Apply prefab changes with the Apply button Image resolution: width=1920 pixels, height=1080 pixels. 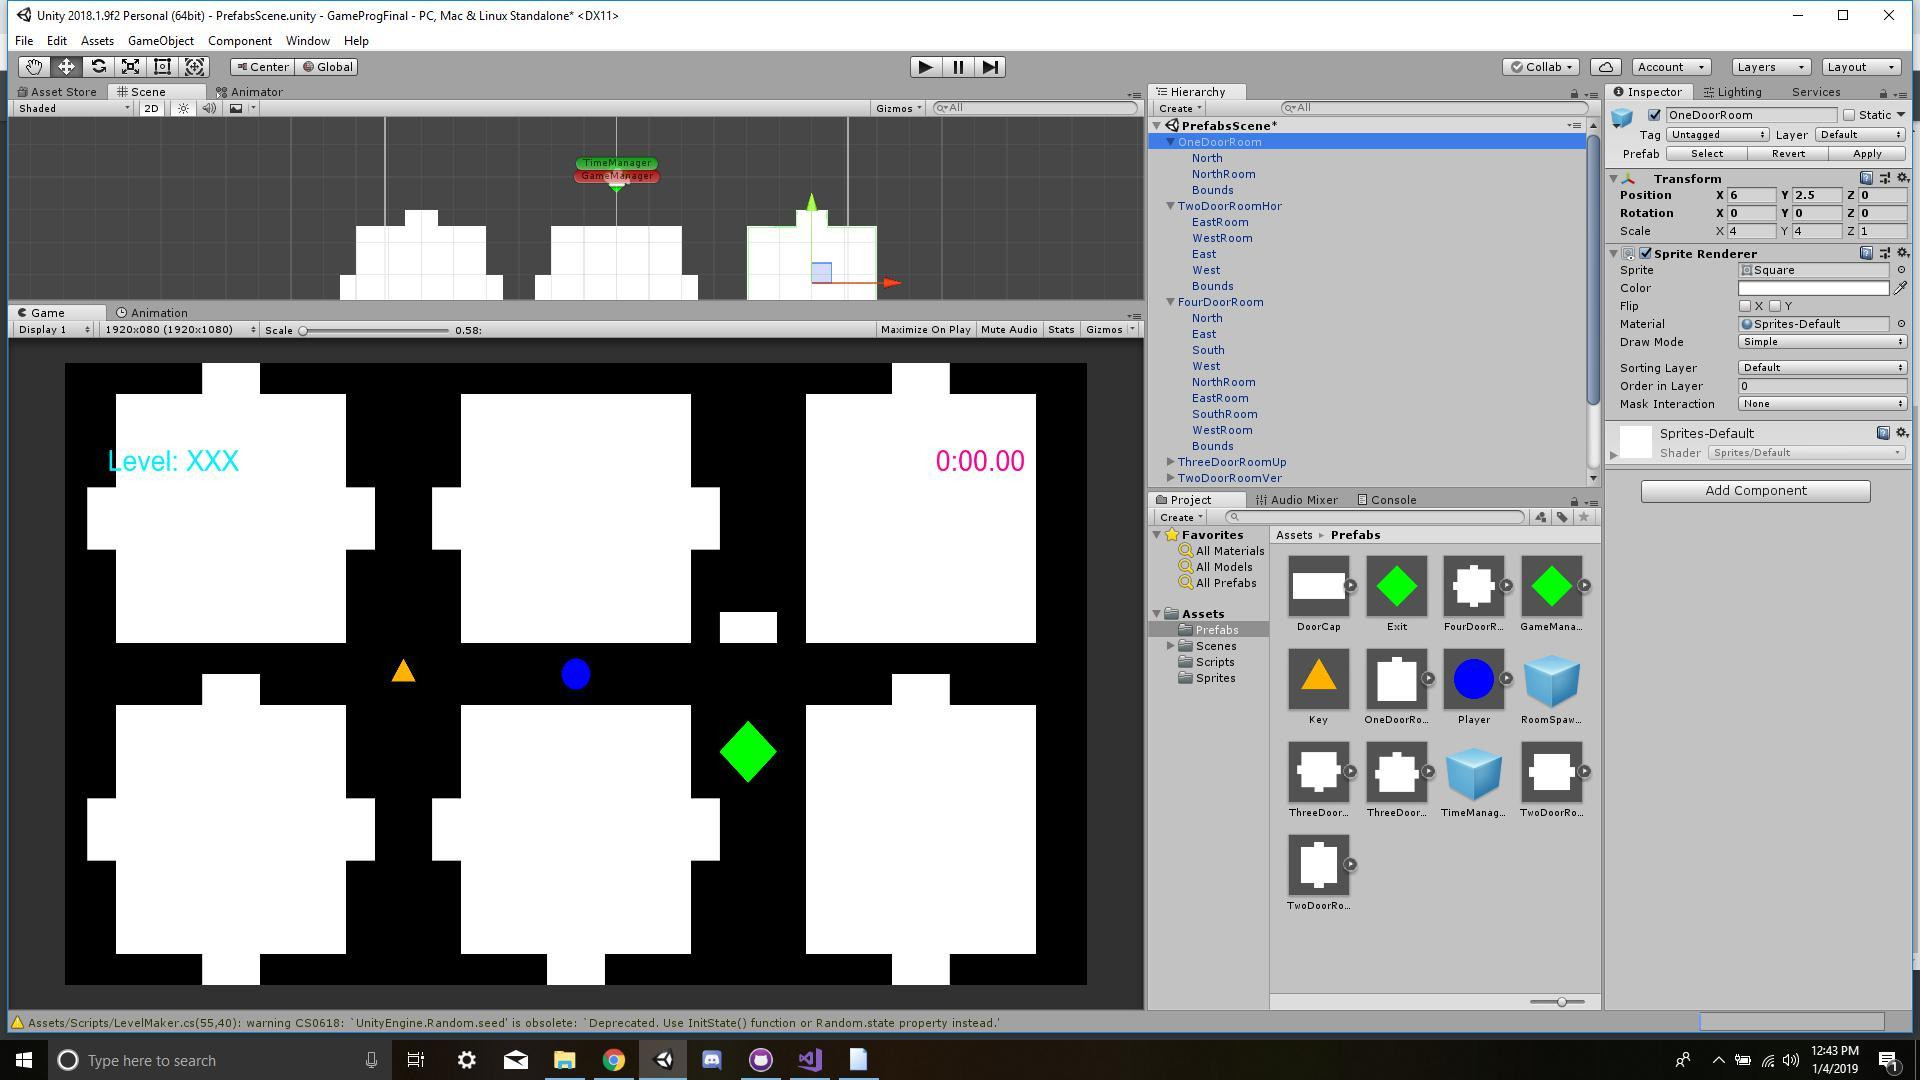pos(1866,154)
